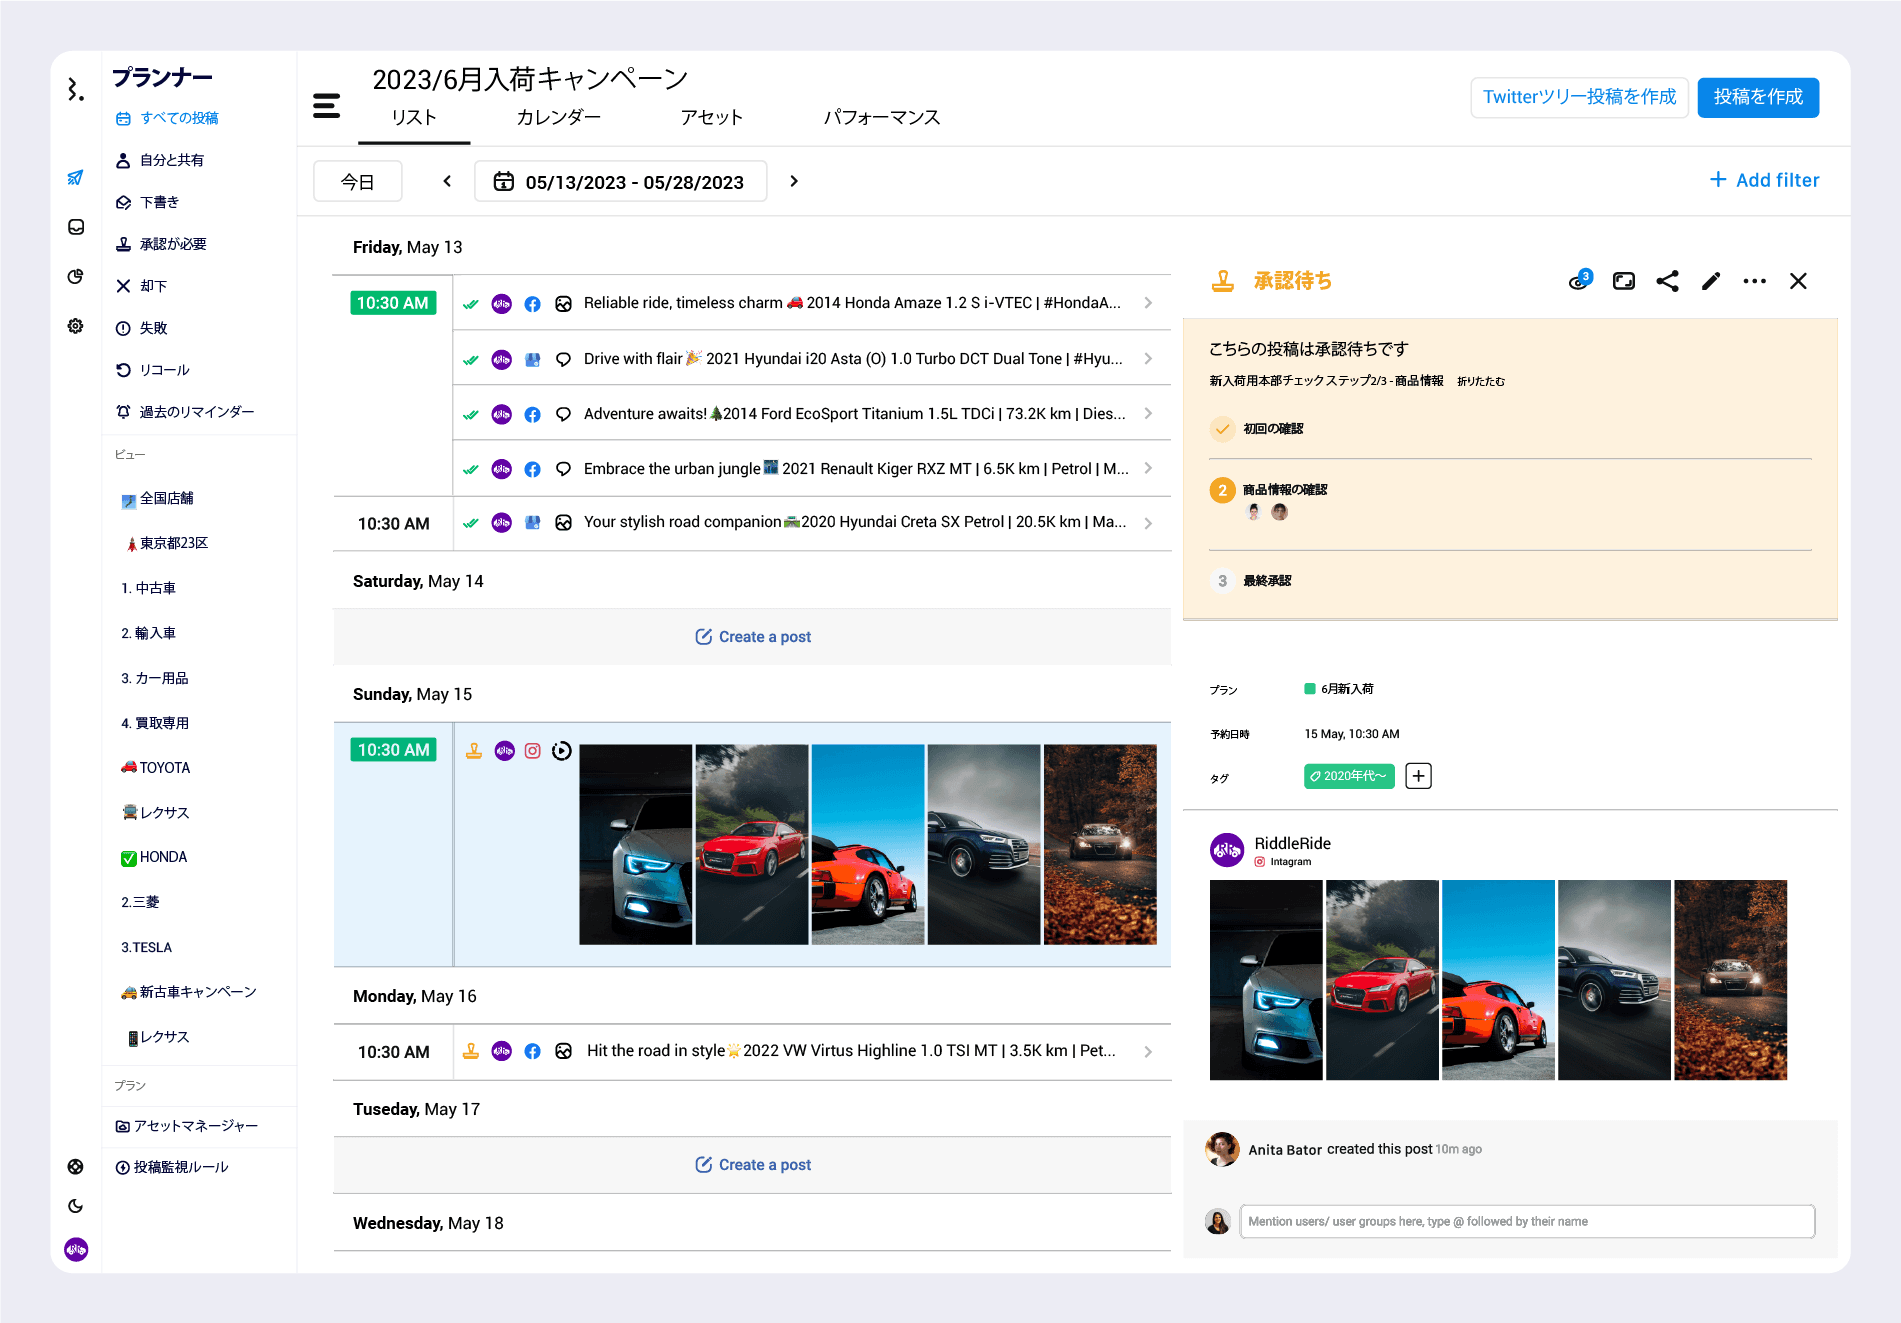Click the share icon in post panel
Image resolution: width=1901 pixels, height=1323 pixels.
coord(1667,281)
